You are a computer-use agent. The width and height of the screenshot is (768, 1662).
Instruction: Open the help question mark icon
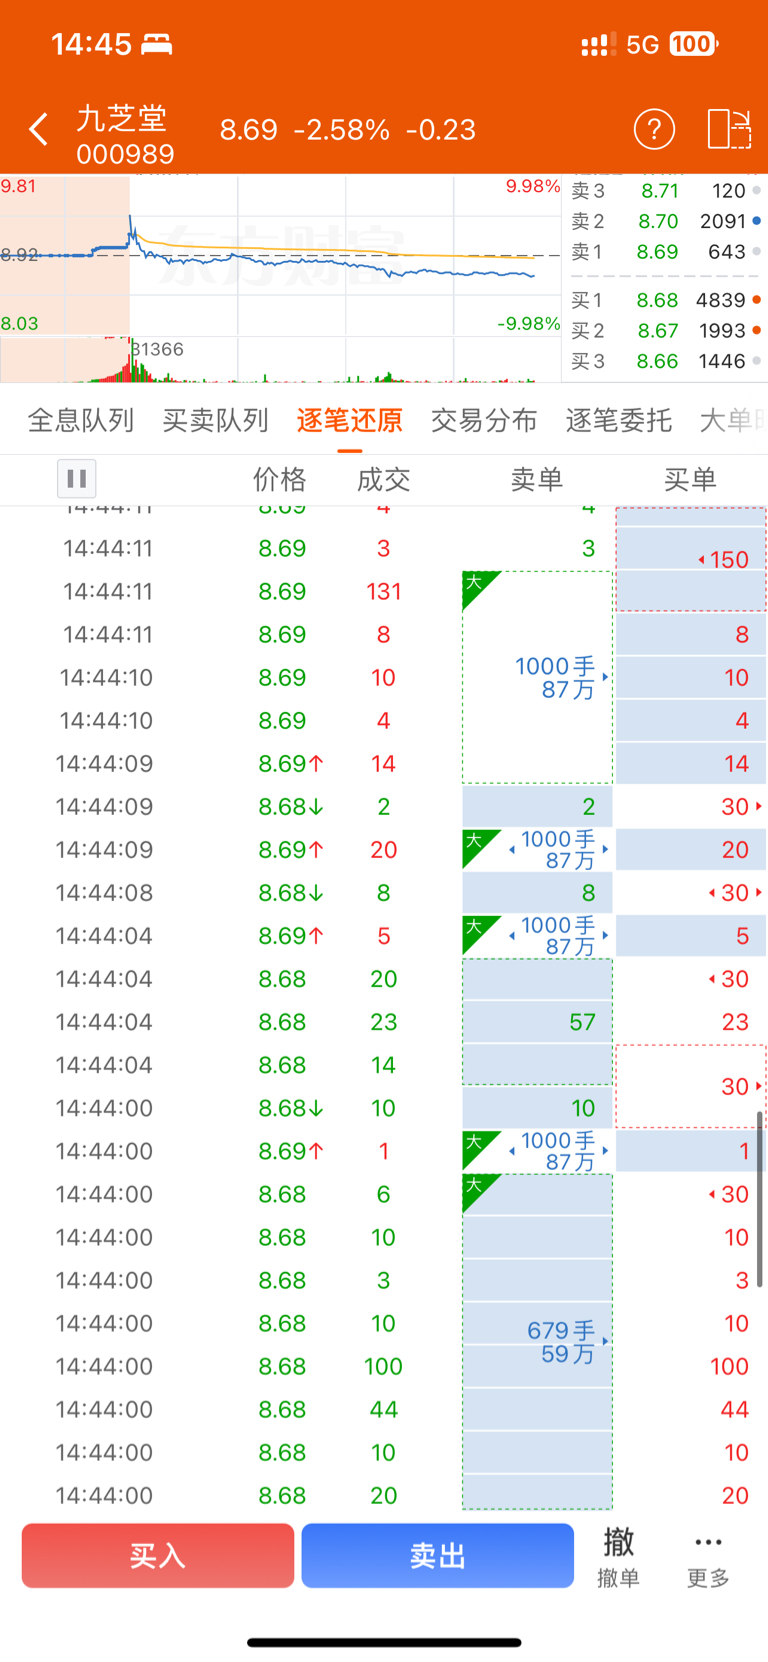(654, 129)
